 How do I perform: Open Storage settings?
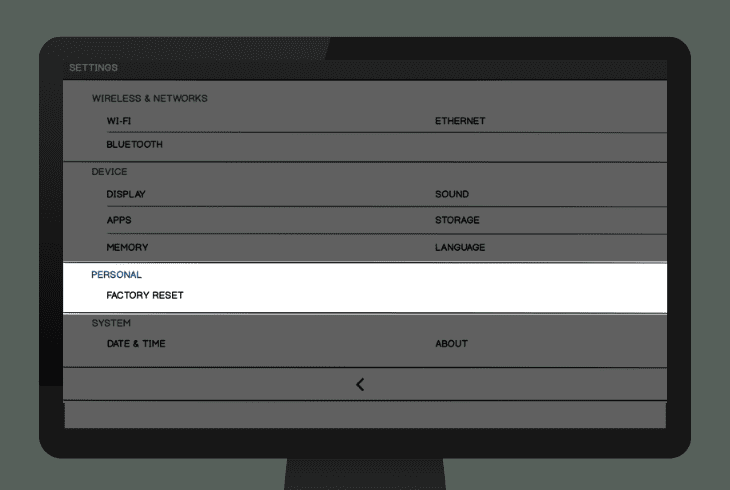457,220
